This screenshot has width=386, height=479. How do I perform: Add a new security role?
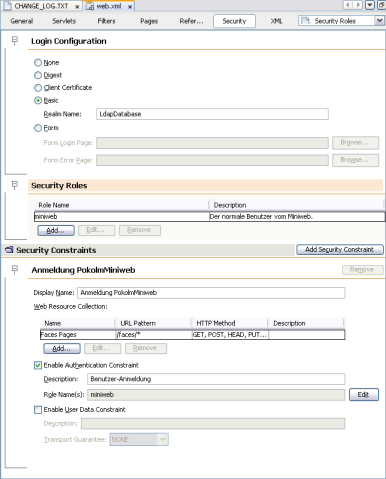[x=56, y=230]
